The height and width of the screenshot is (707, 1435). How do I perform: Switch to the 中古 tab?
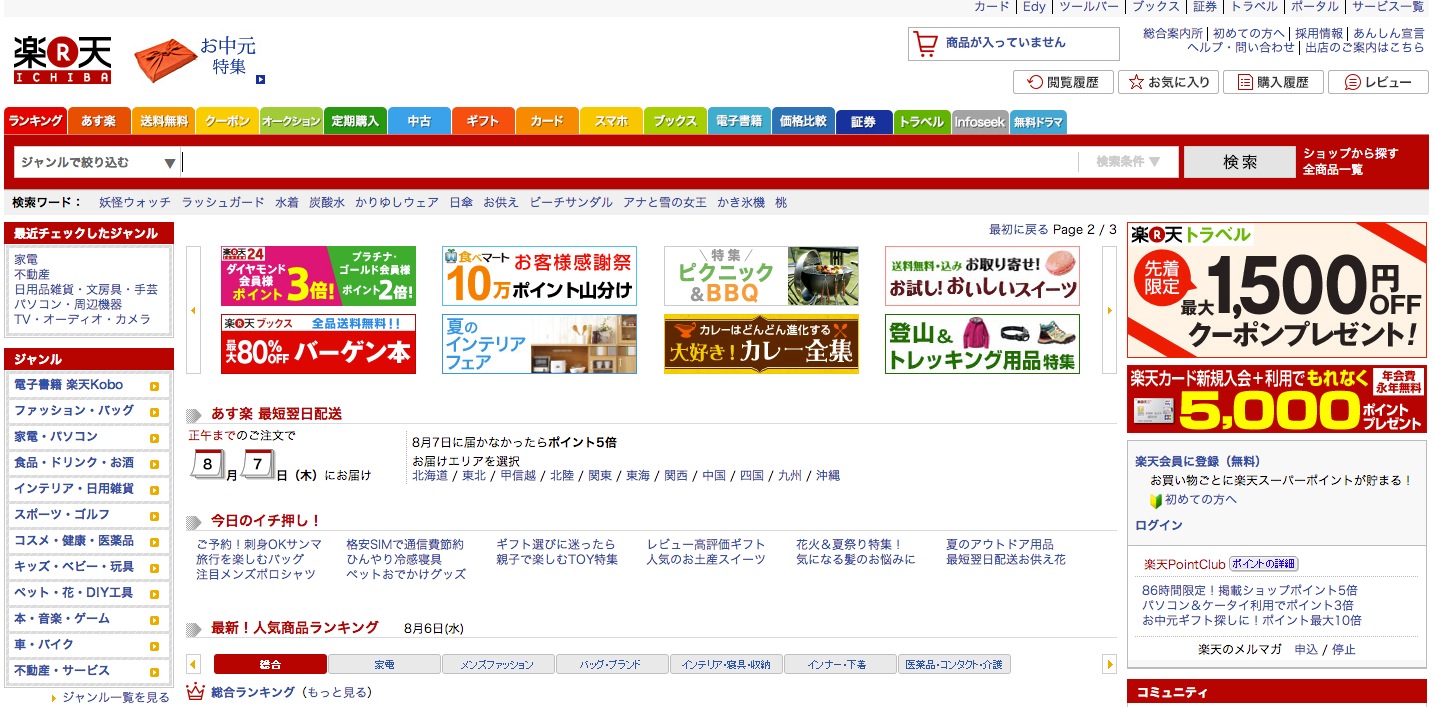tap(419, 120)
